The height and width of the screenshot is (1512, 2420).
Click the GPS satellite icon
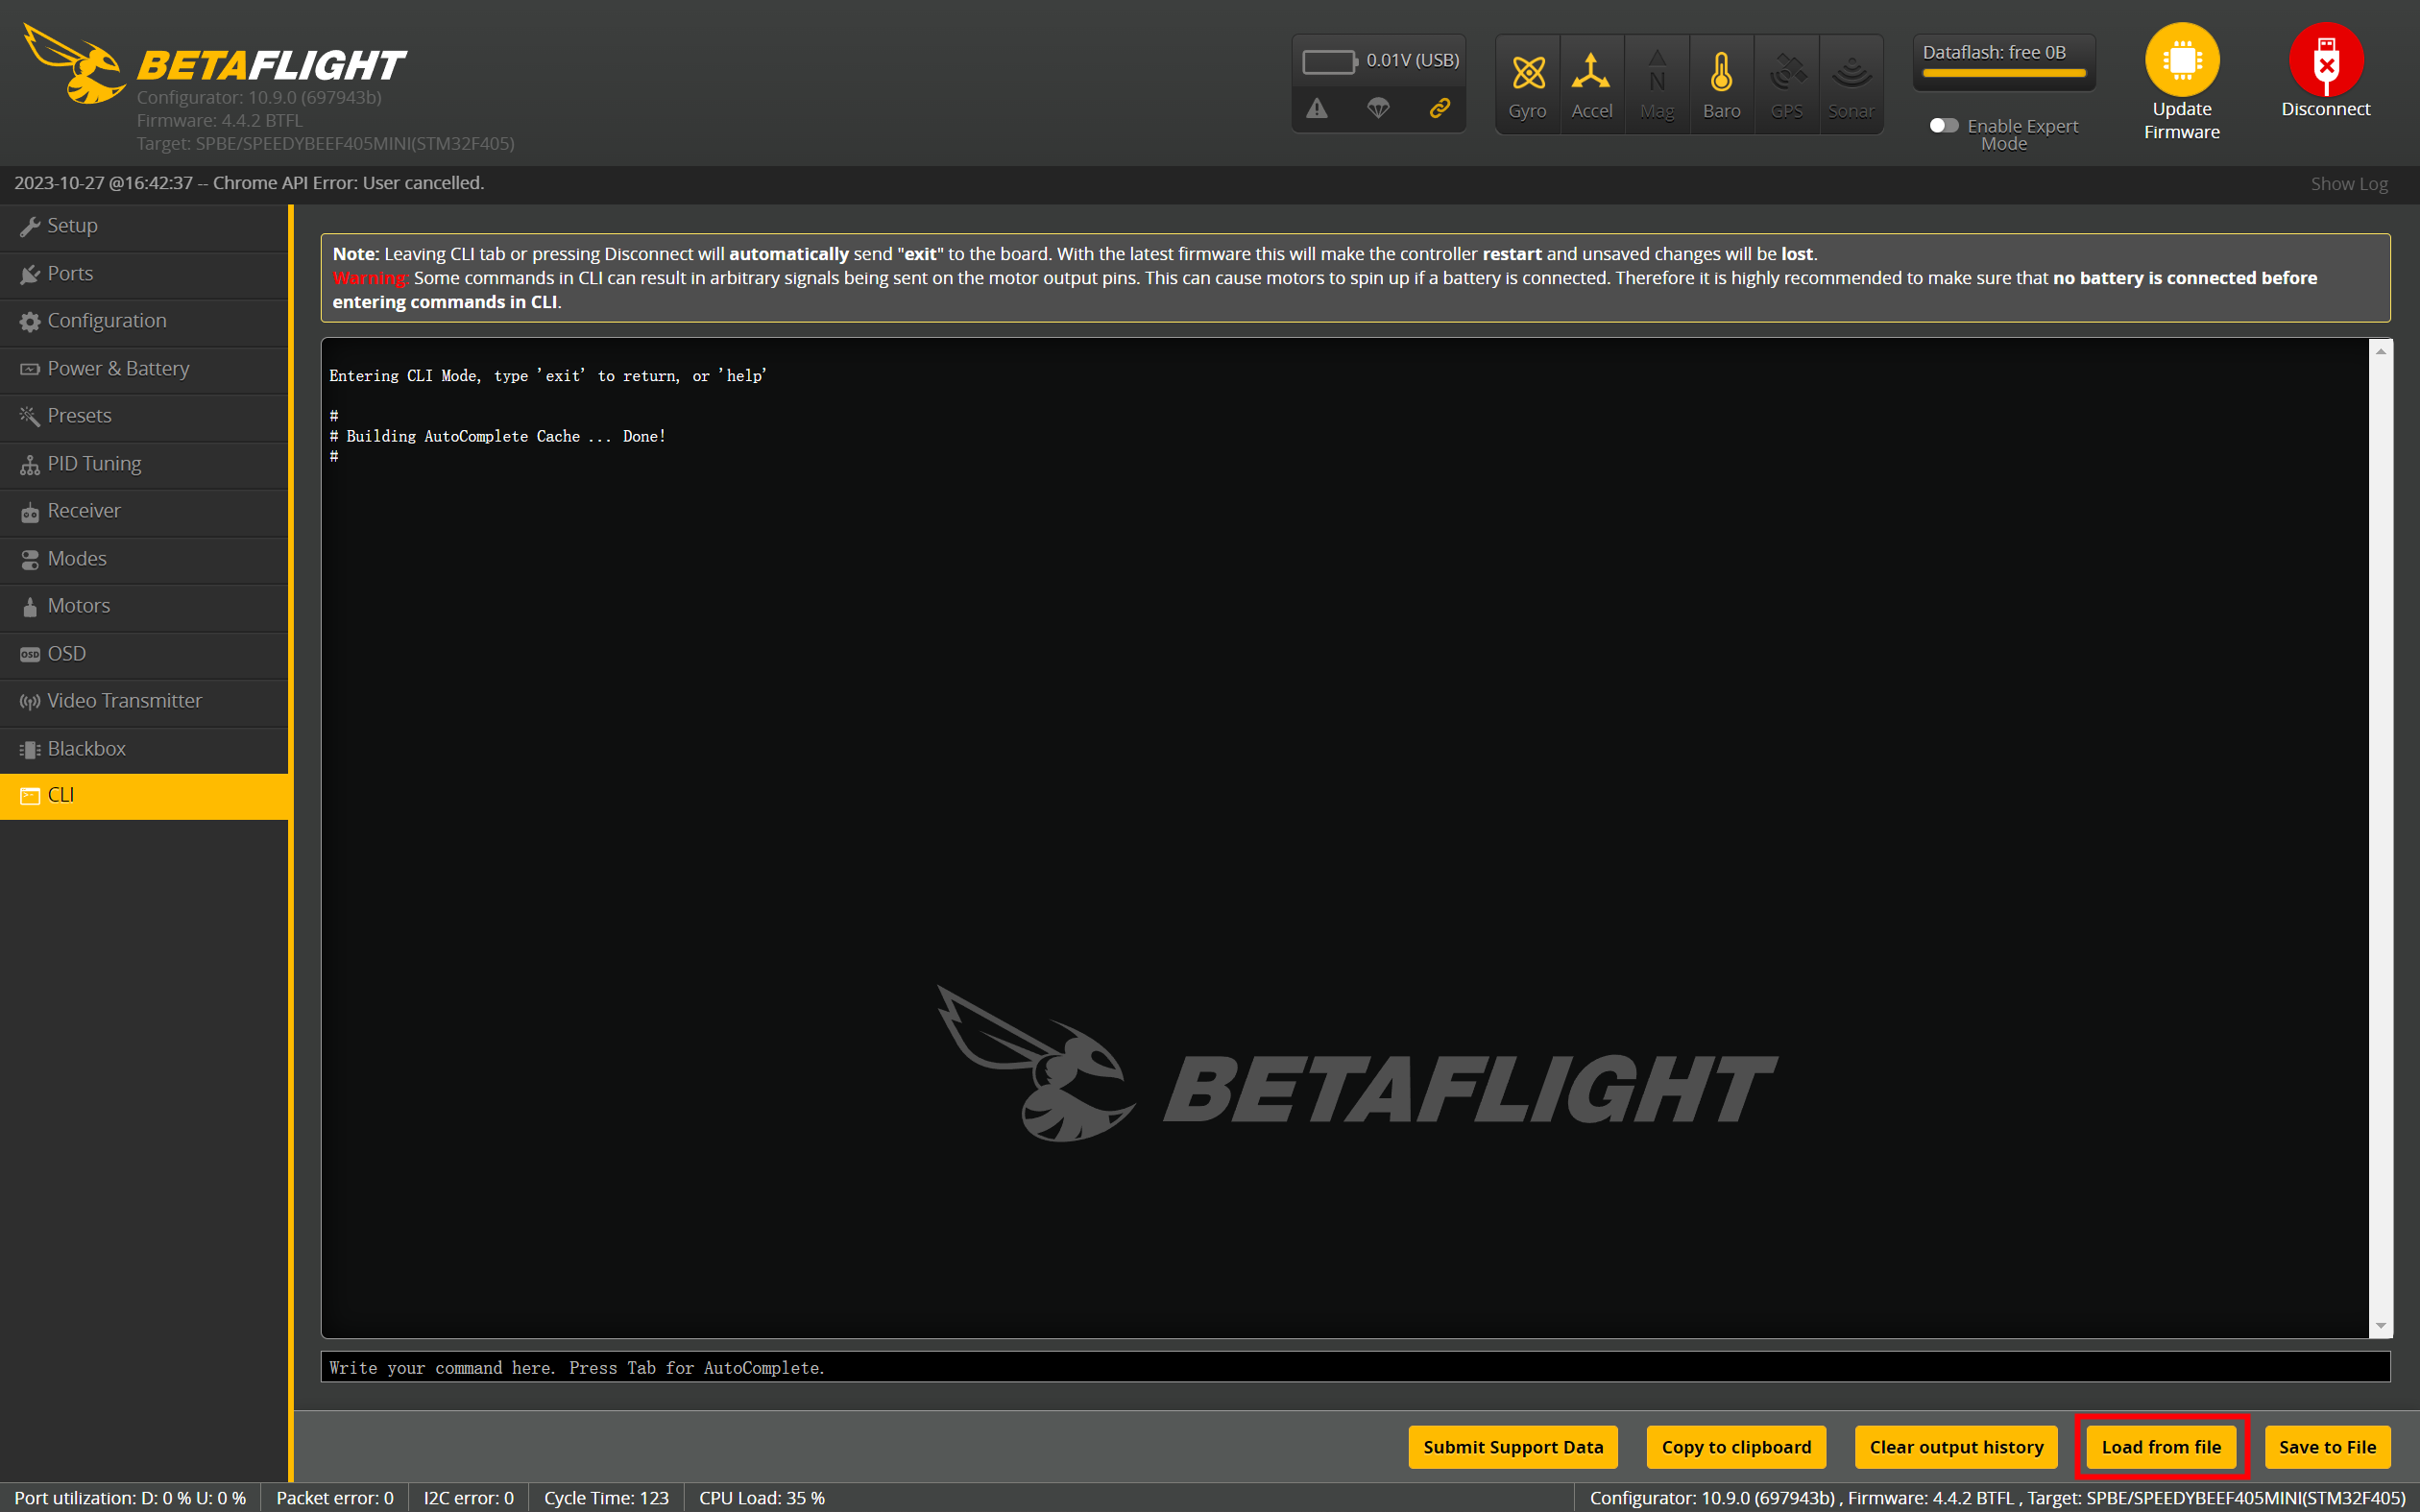(x=1786, y=72)
